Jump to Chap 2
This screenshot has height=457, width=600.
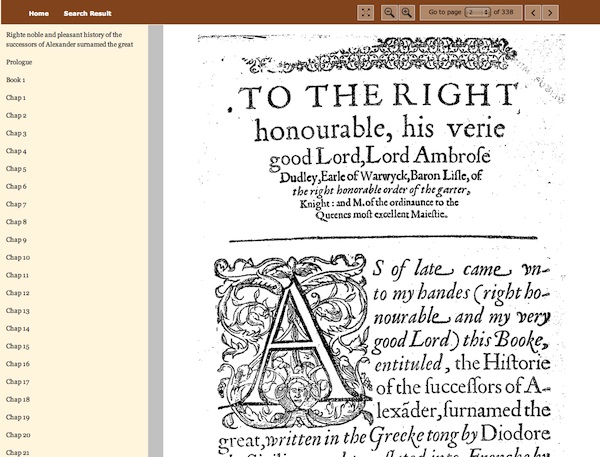(x=16, y=115)
